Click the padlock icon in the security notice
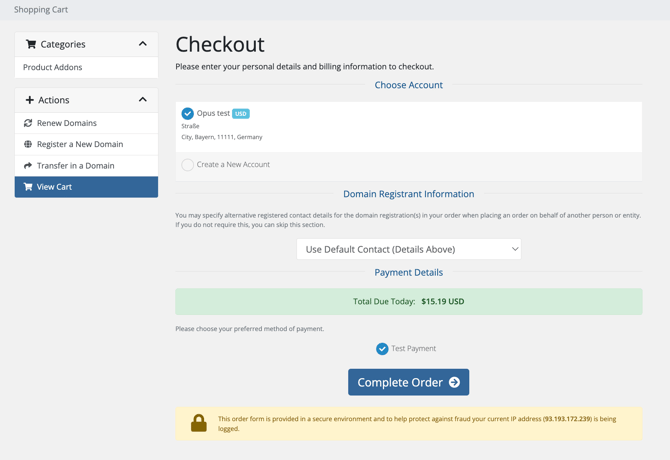The width and height of the screenshot is (670, 460). (x=199, y=423)
